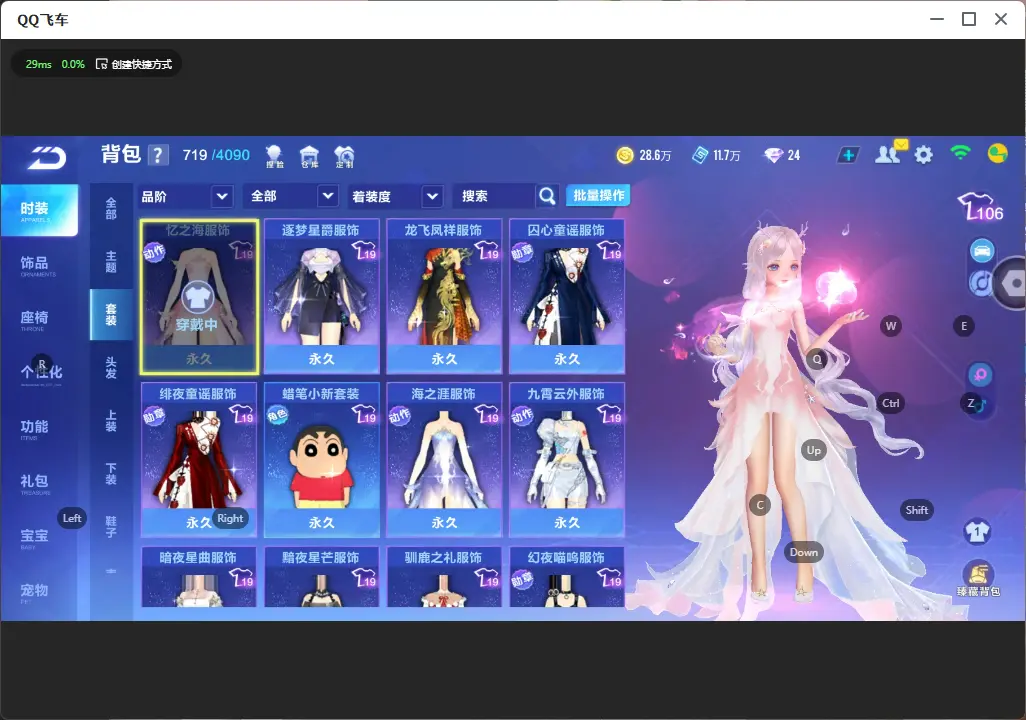Screen dimensions: 1026x720
Task: Switch to the 时装 category tab
Action: (x=39, y=210)
